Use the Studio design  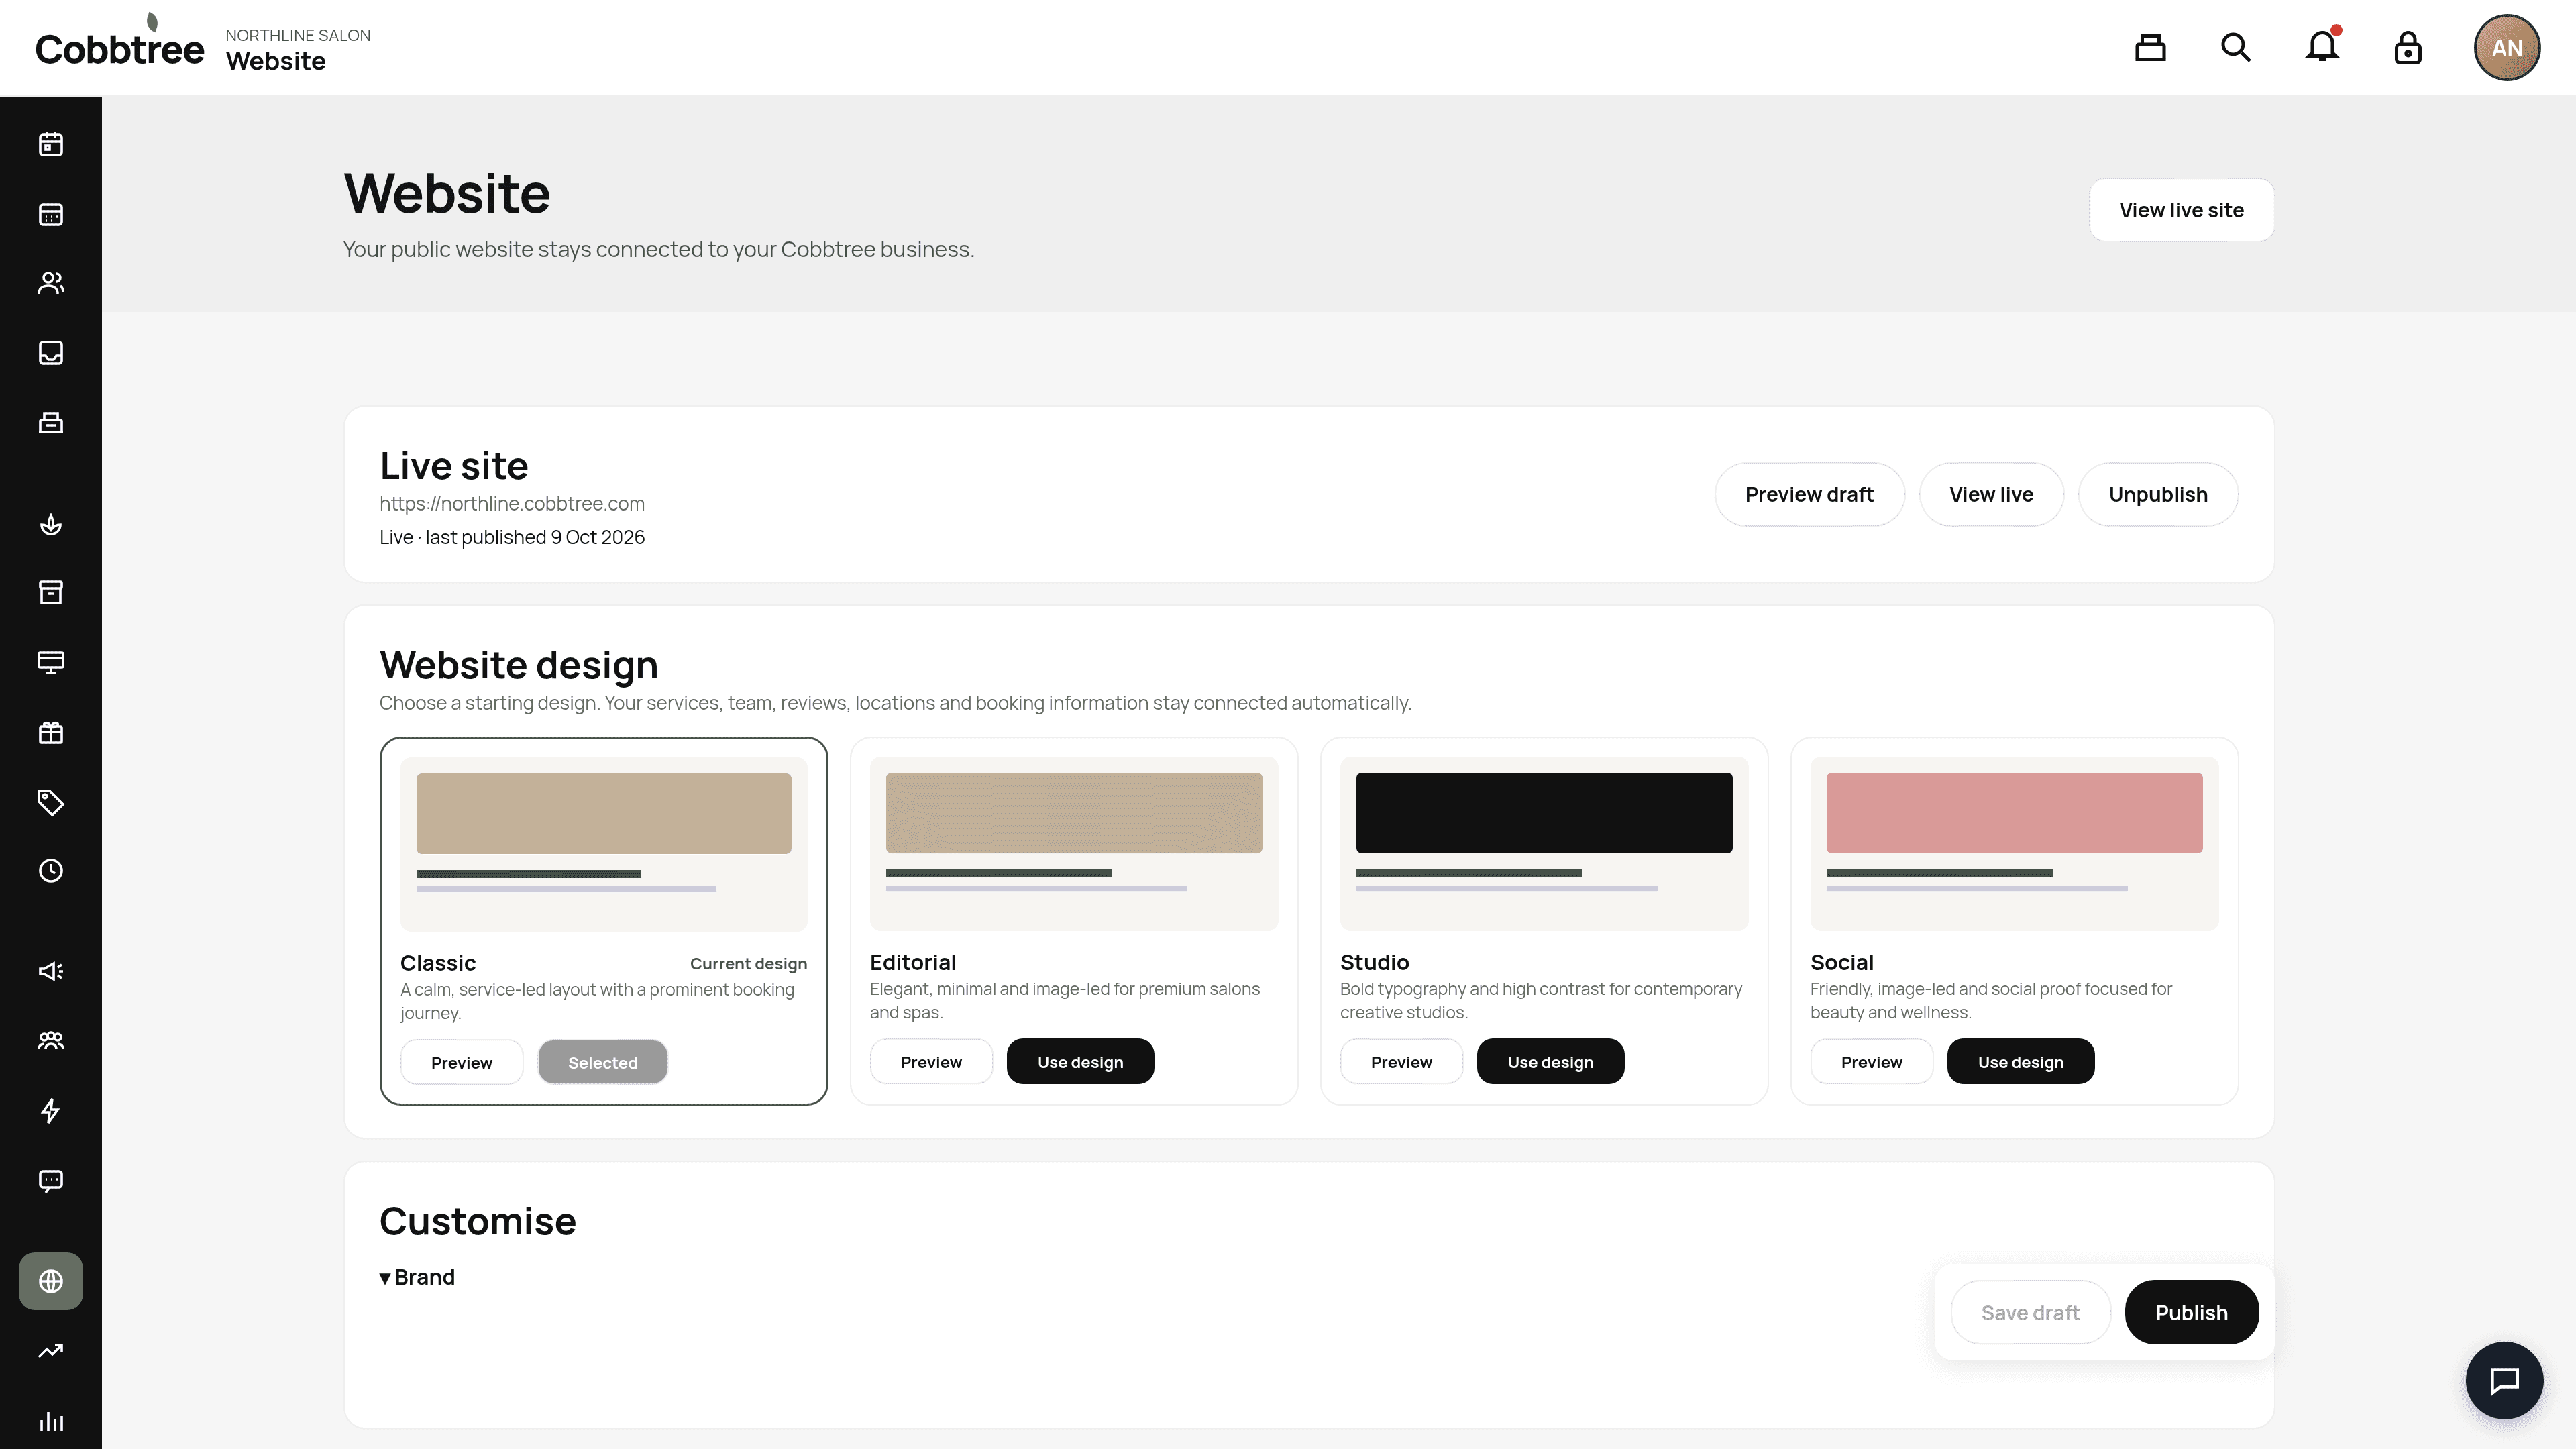(1550, 1061)
